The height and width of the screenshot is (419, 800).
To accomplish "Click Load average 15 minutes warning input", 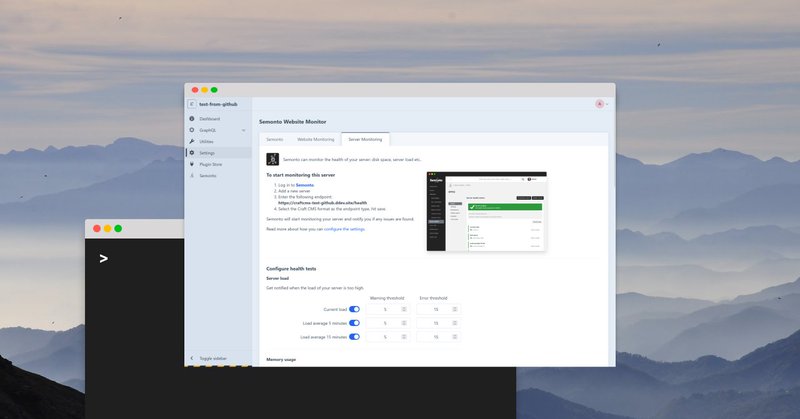I will pyautogui.click(x=387, y=337).
